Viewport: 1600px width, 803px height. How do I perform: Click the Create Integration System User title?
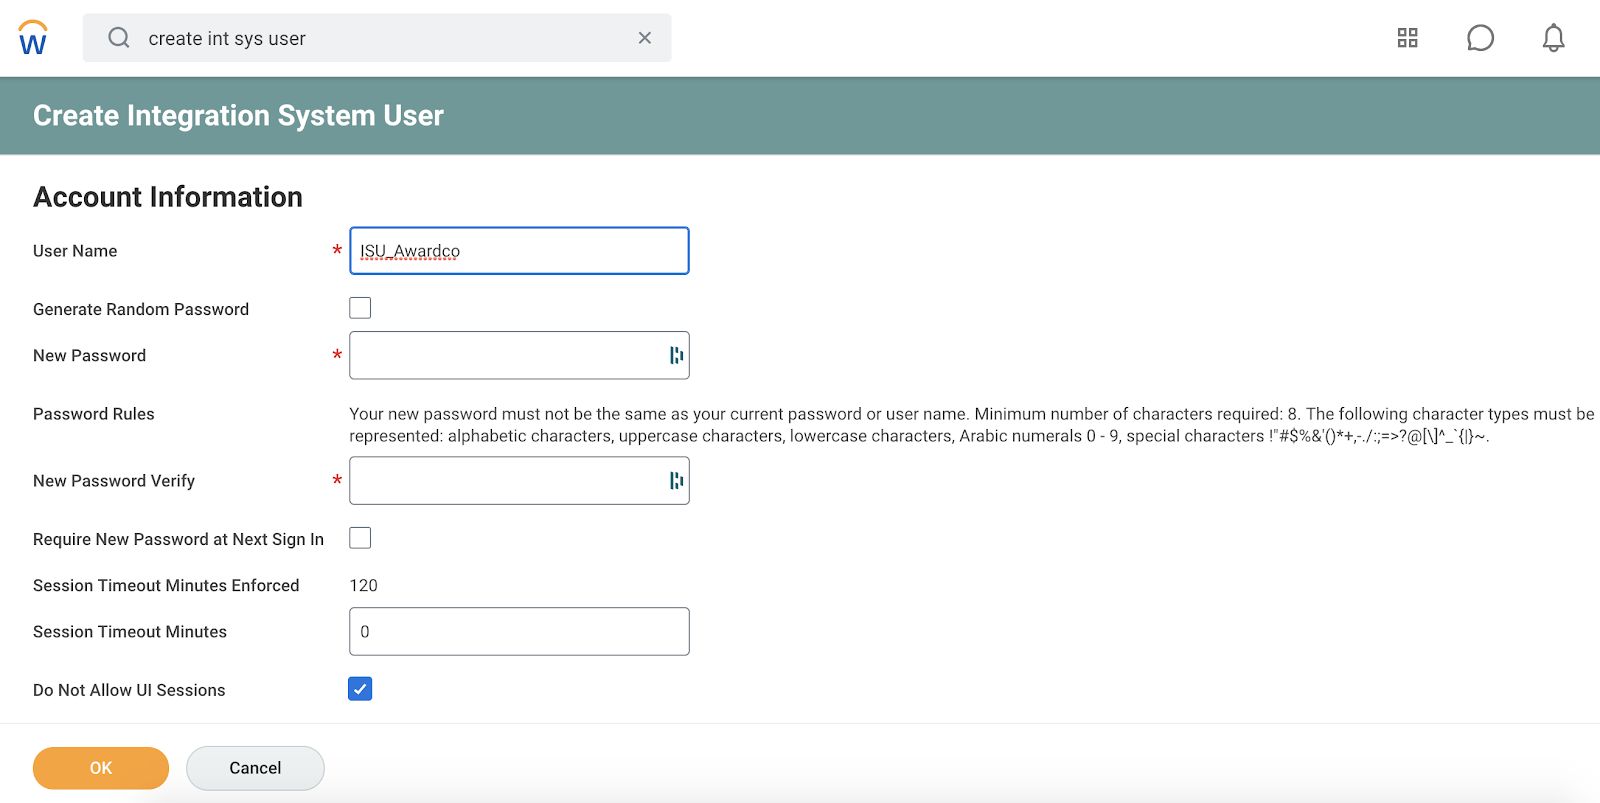[238, 116]
